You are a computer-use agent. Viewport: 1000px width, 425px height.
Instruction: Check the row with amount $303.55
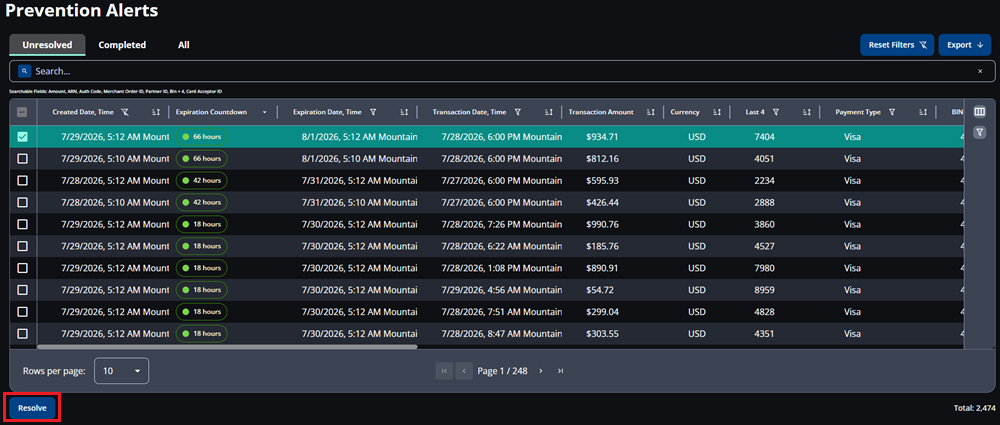tap(22, 333)
